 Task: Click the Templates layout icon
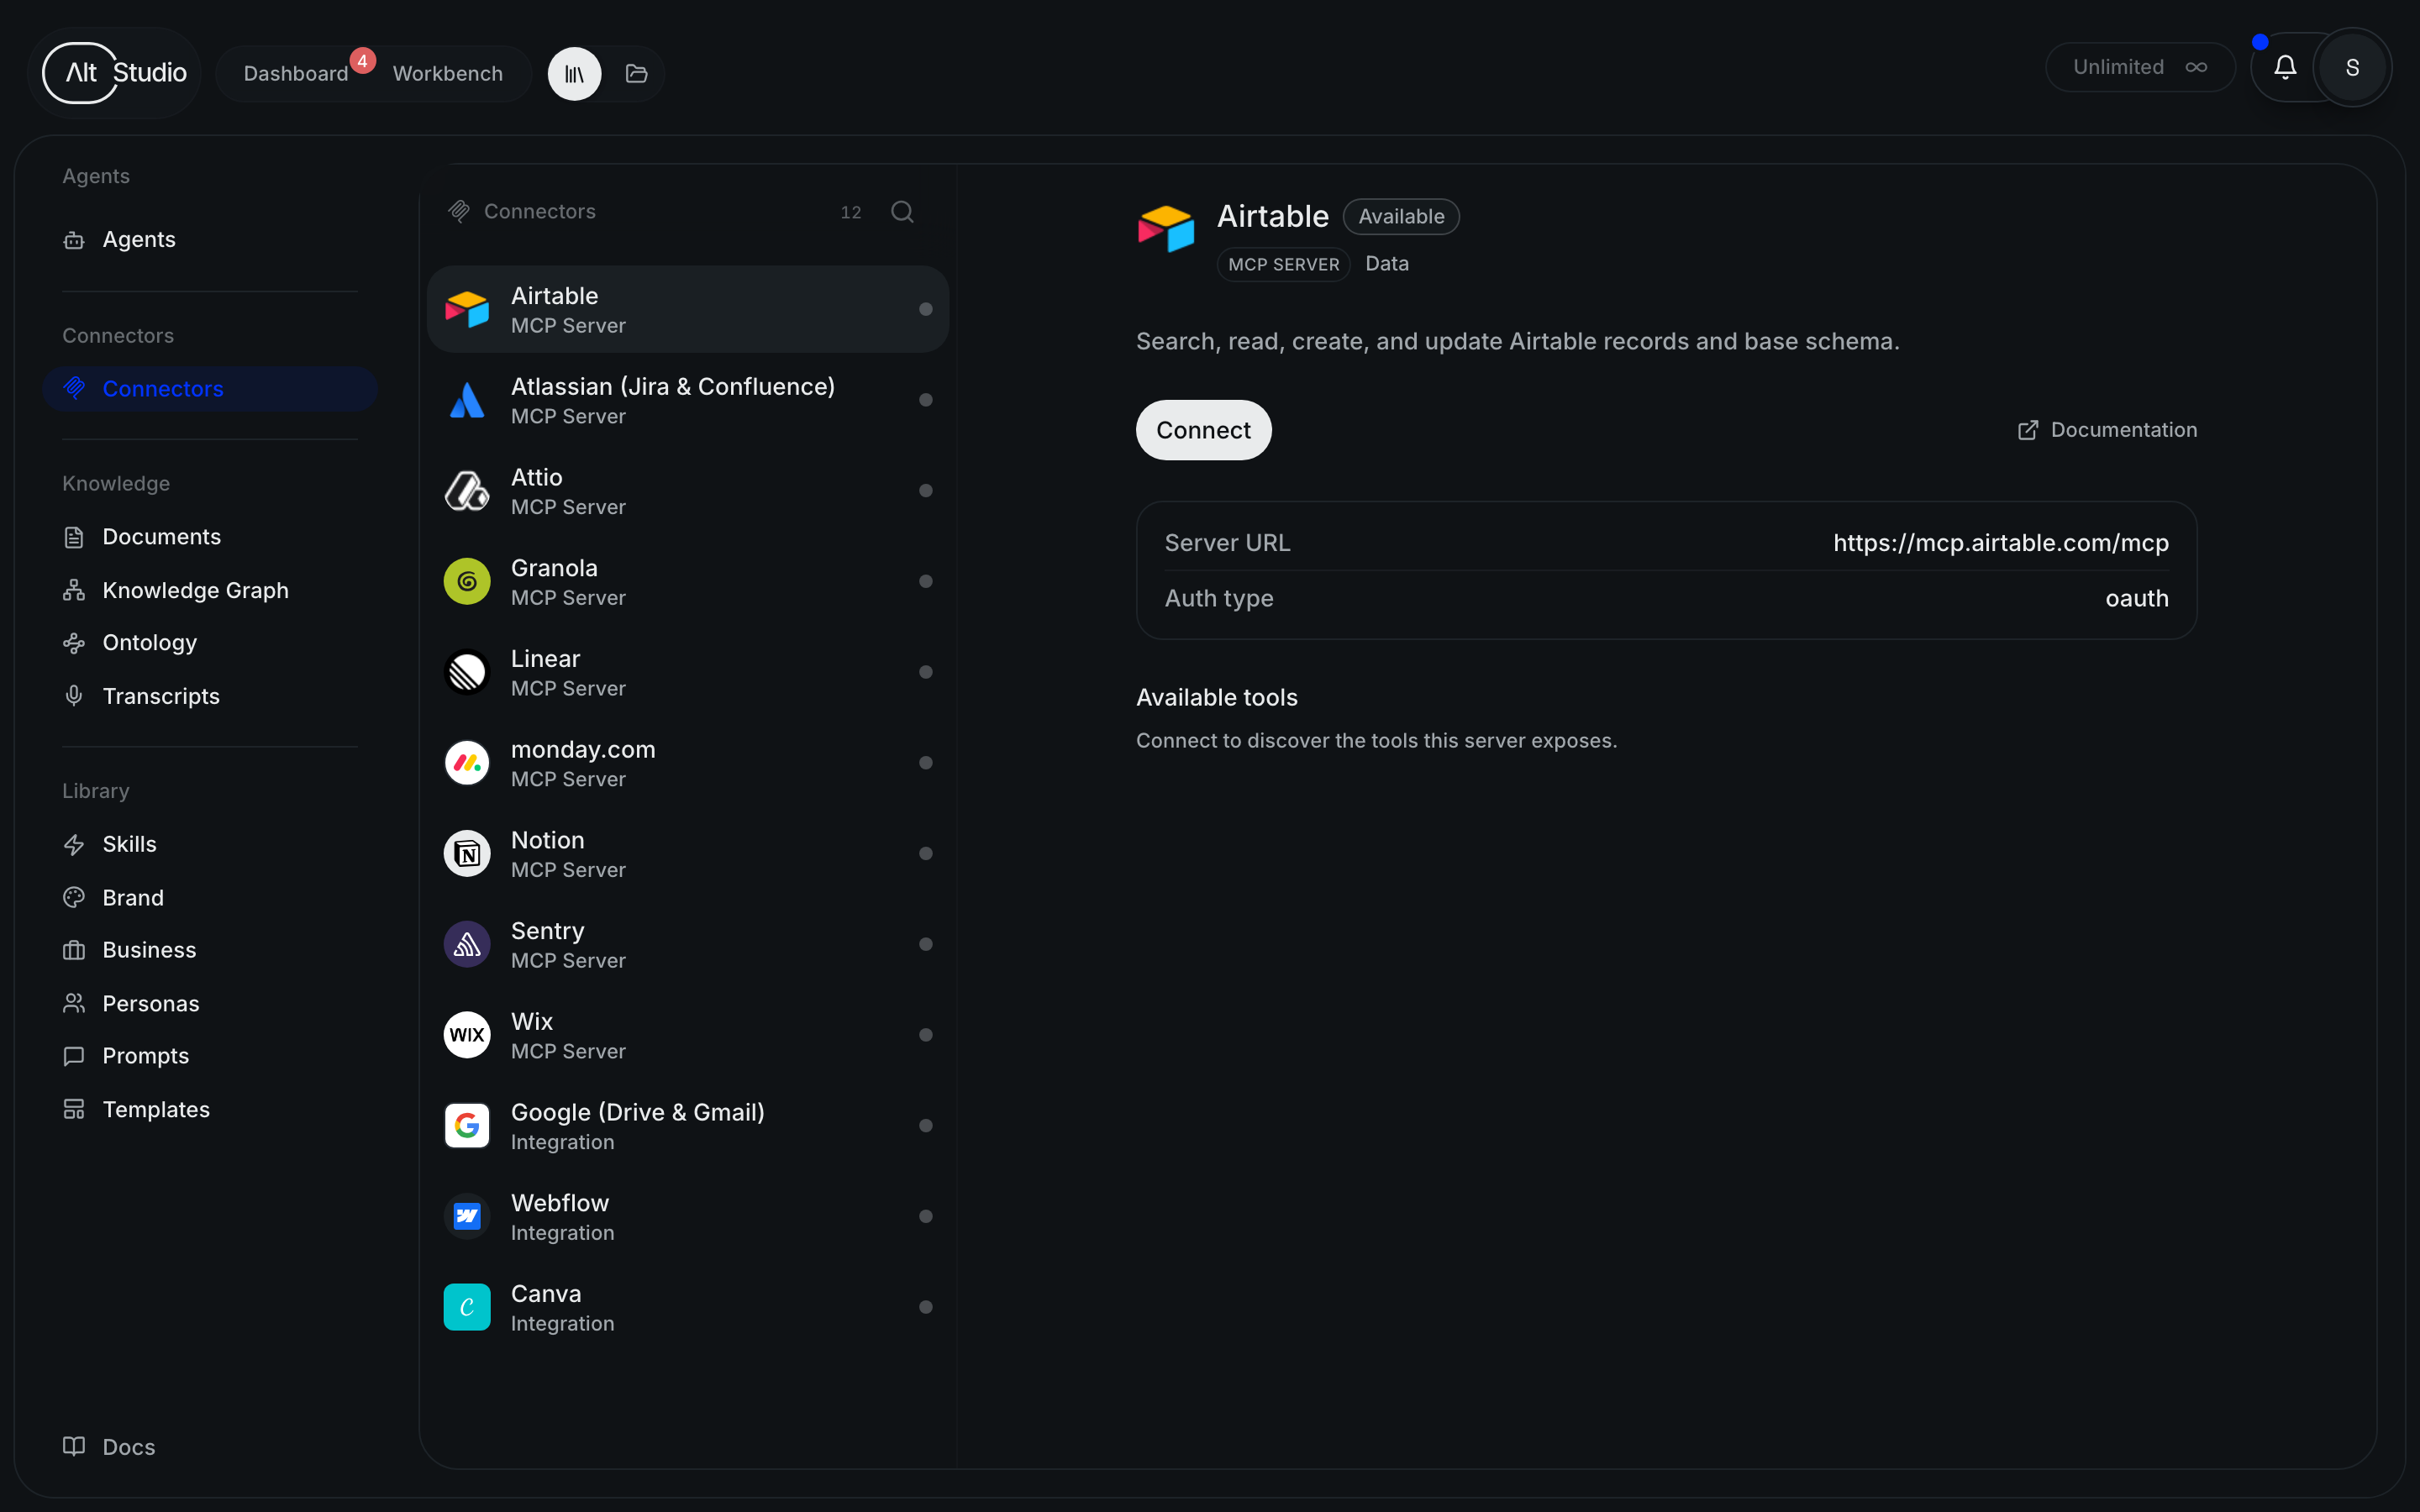click(74, 1109)
